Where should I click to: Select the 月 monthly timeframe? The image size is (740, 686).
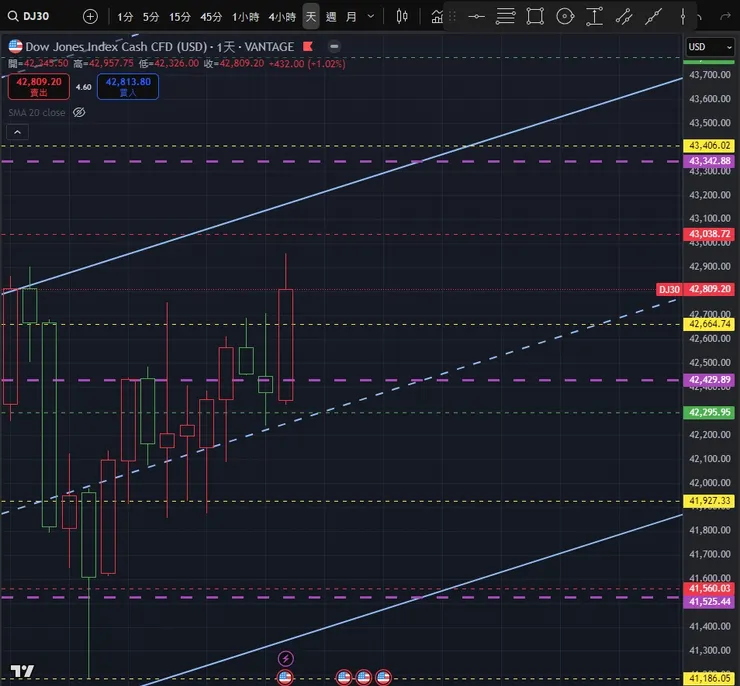coord(351,17)
